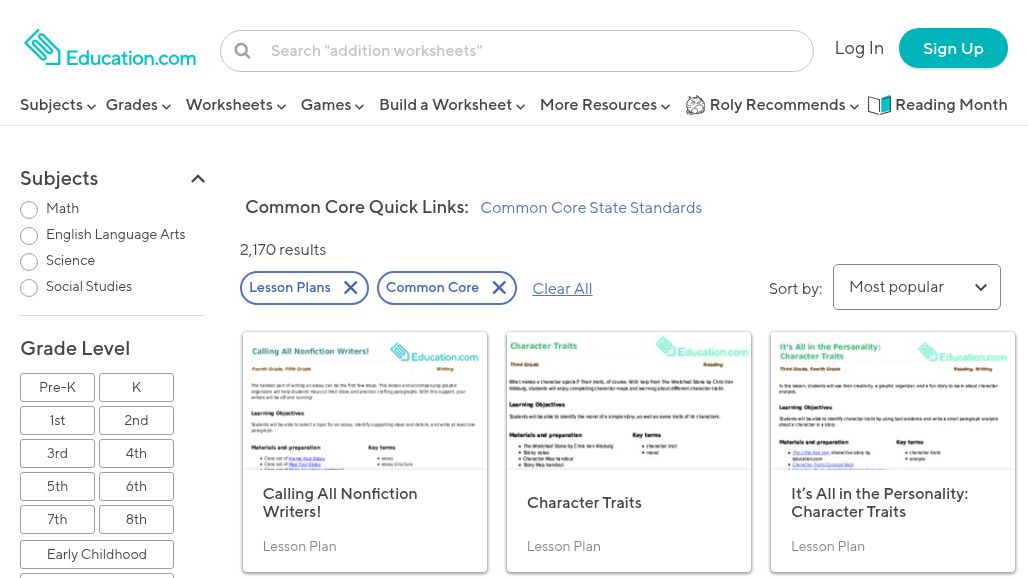Viewport: 1028px width, 578px height.
Task: Open the Grades menu
Action: click(x=138, y=105)
